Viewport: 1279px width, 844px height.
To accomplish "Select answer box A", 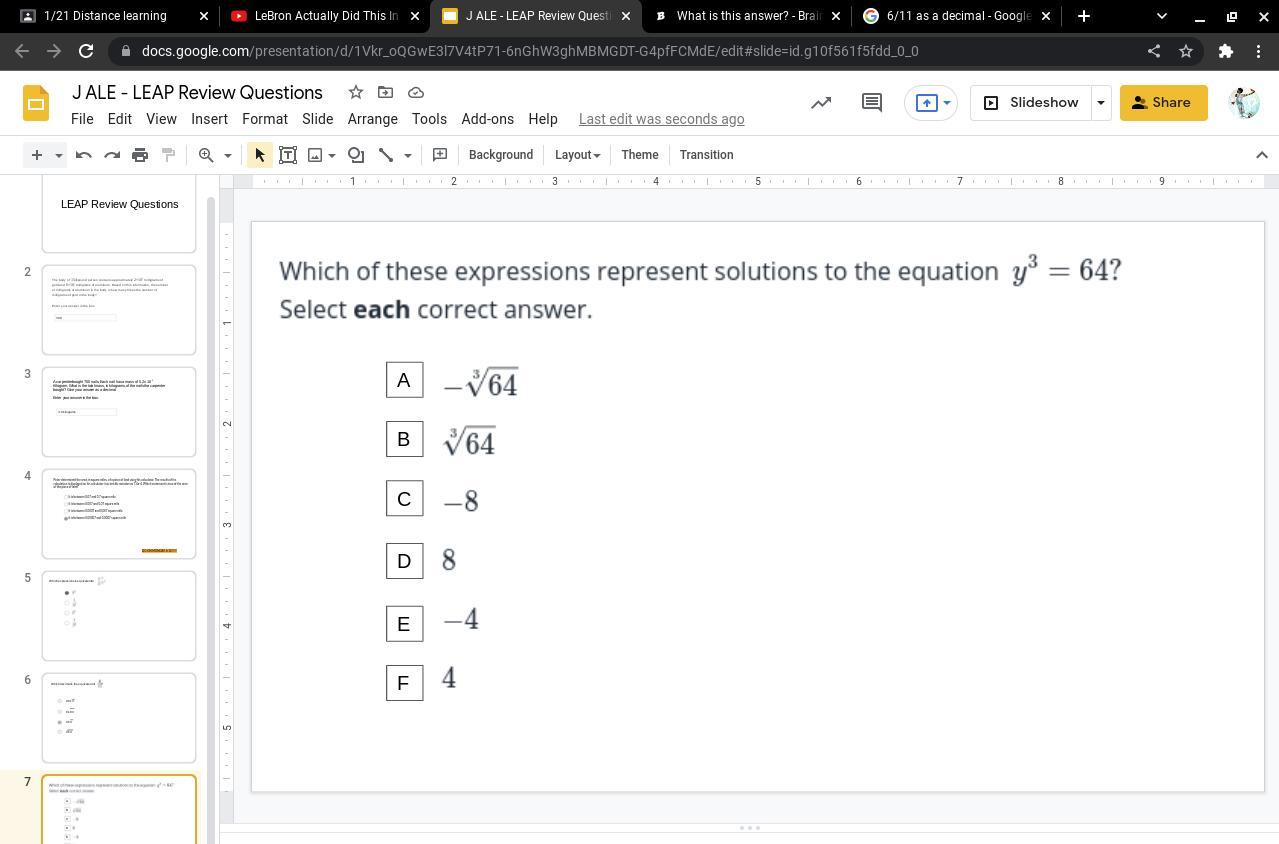I will click(x=404, y=380).
